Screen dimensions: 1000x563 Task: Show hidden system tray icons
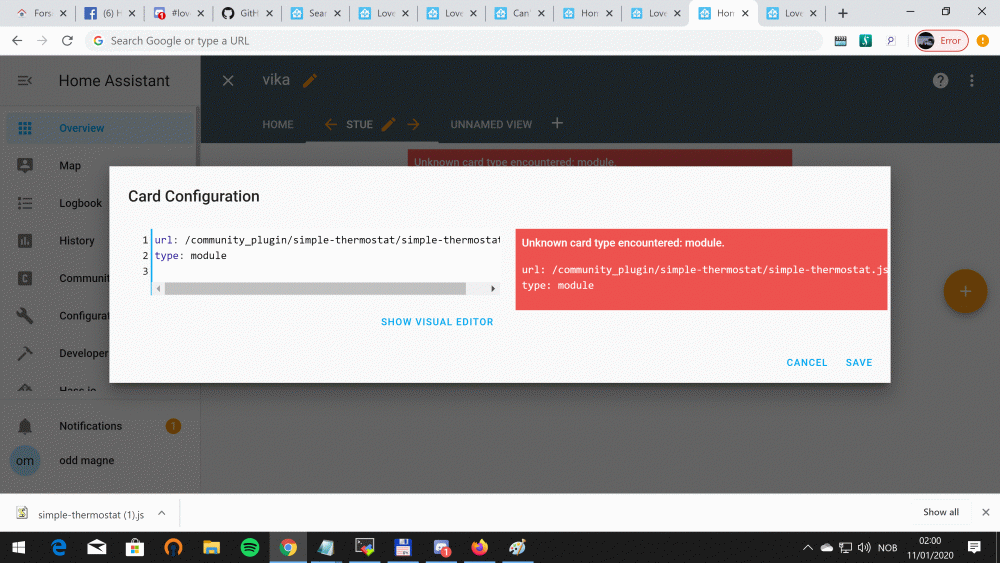(x=808, y=548)
